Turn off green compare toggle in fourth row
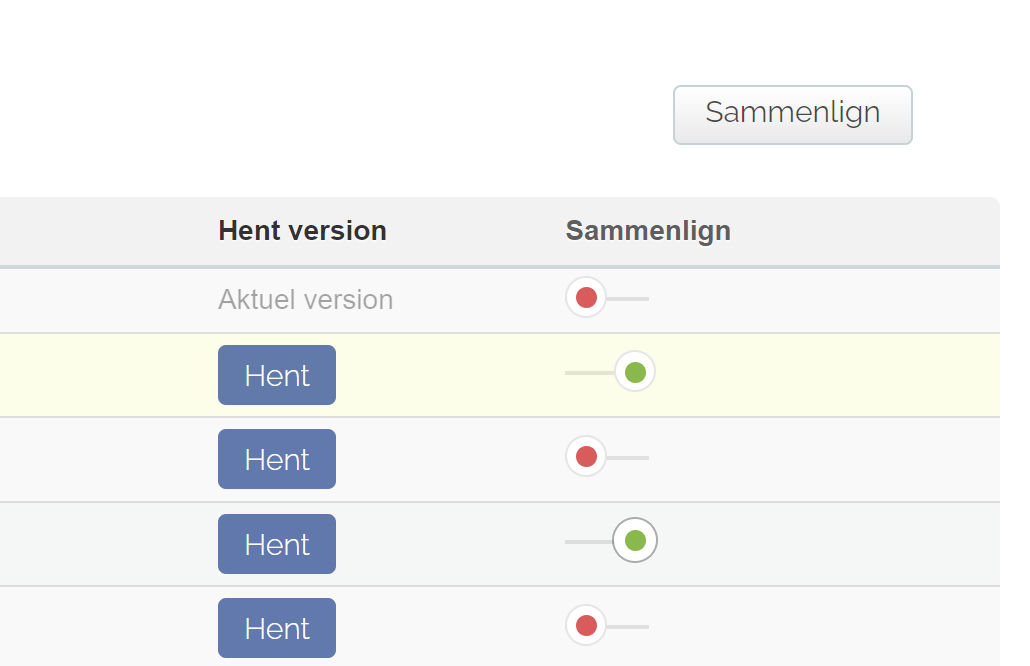 [611, 541]
